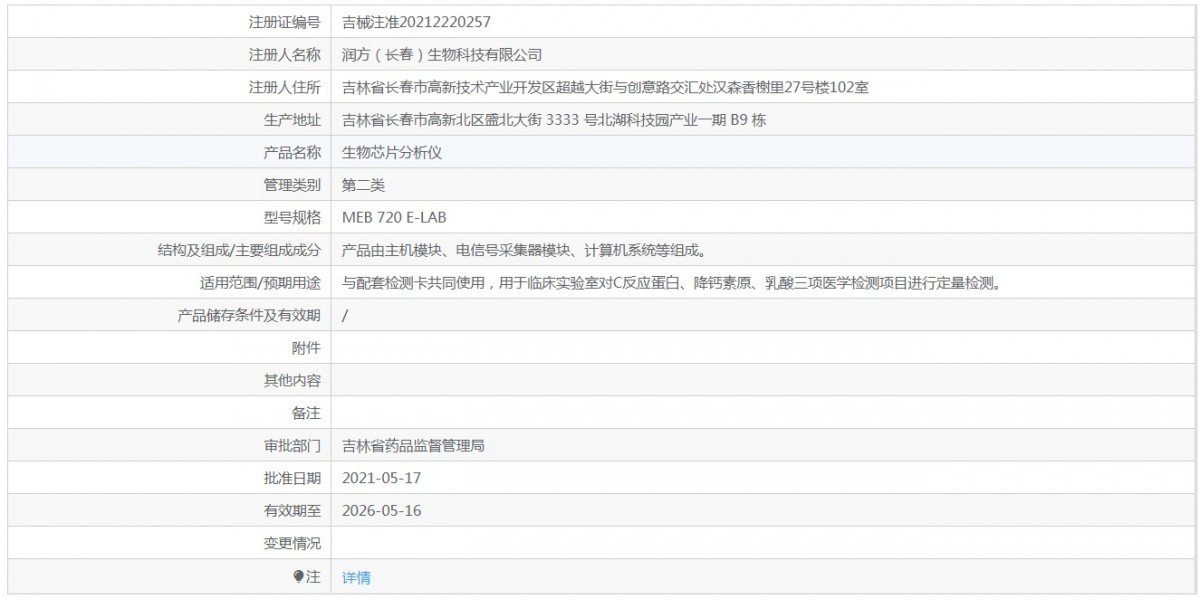The height and width of the screenshot is (599, 1200).
Task: Select expiry date 2026-05-16
Action: (x=381, y=511)
